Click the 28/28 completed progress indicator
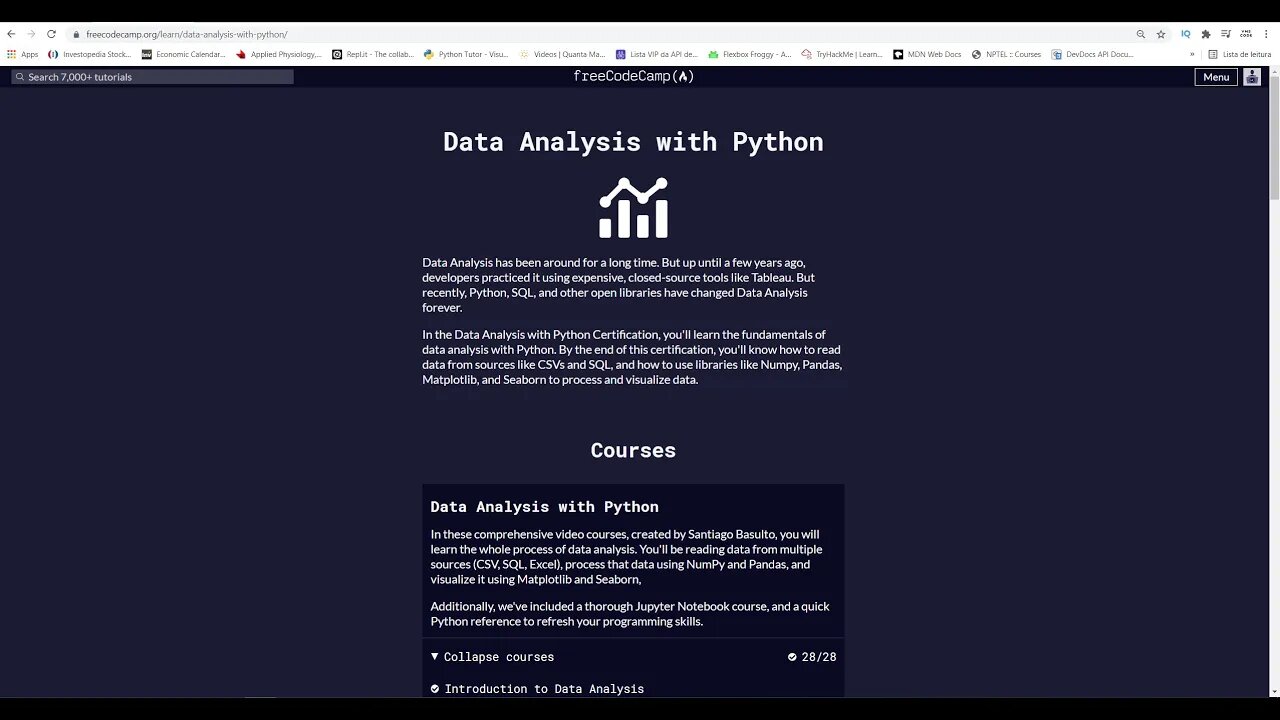The width and height of the screenshot is (1280, 720). coord(812,657)
